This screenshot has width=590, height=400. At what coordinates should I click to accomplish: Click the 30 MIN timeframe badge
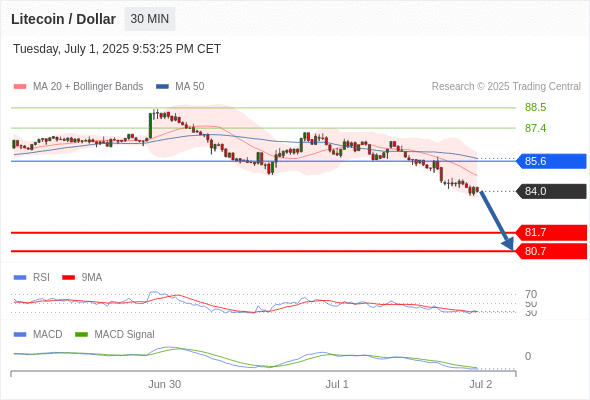(x=150, y=19)
